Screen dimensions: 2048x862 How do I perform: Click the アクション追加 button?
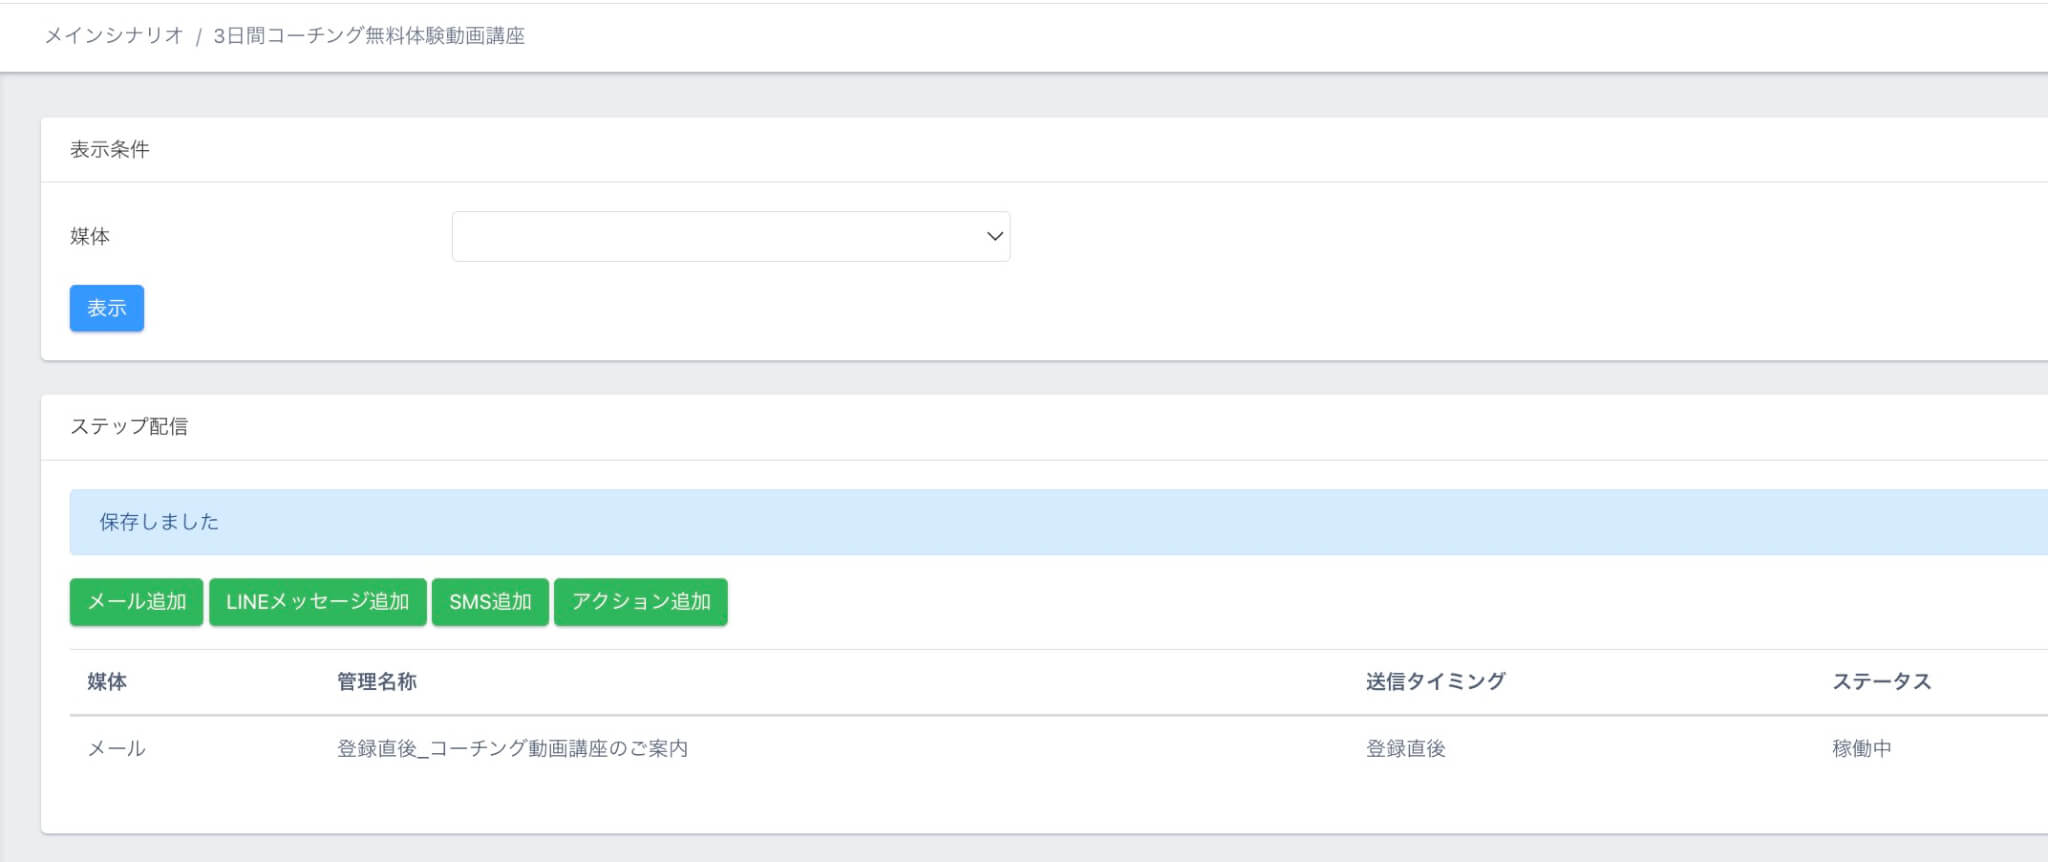641,602
